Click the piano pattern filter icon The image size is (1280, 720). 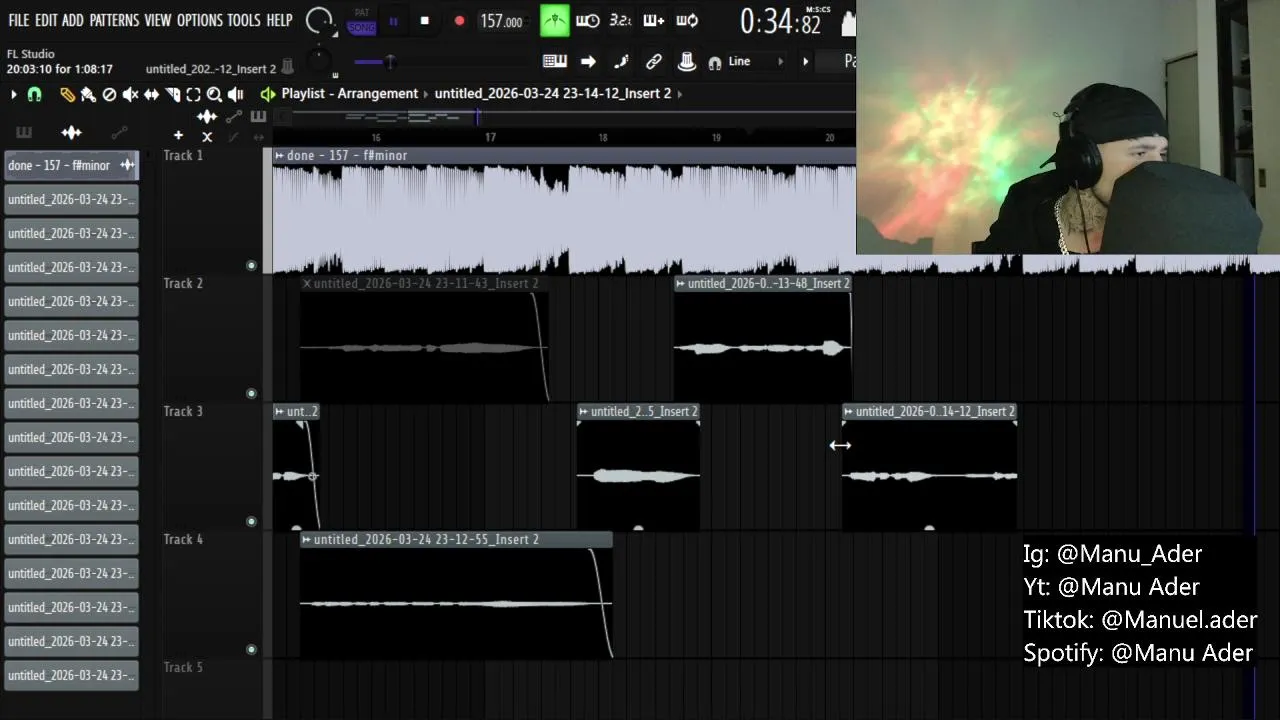tap(24, 133)
